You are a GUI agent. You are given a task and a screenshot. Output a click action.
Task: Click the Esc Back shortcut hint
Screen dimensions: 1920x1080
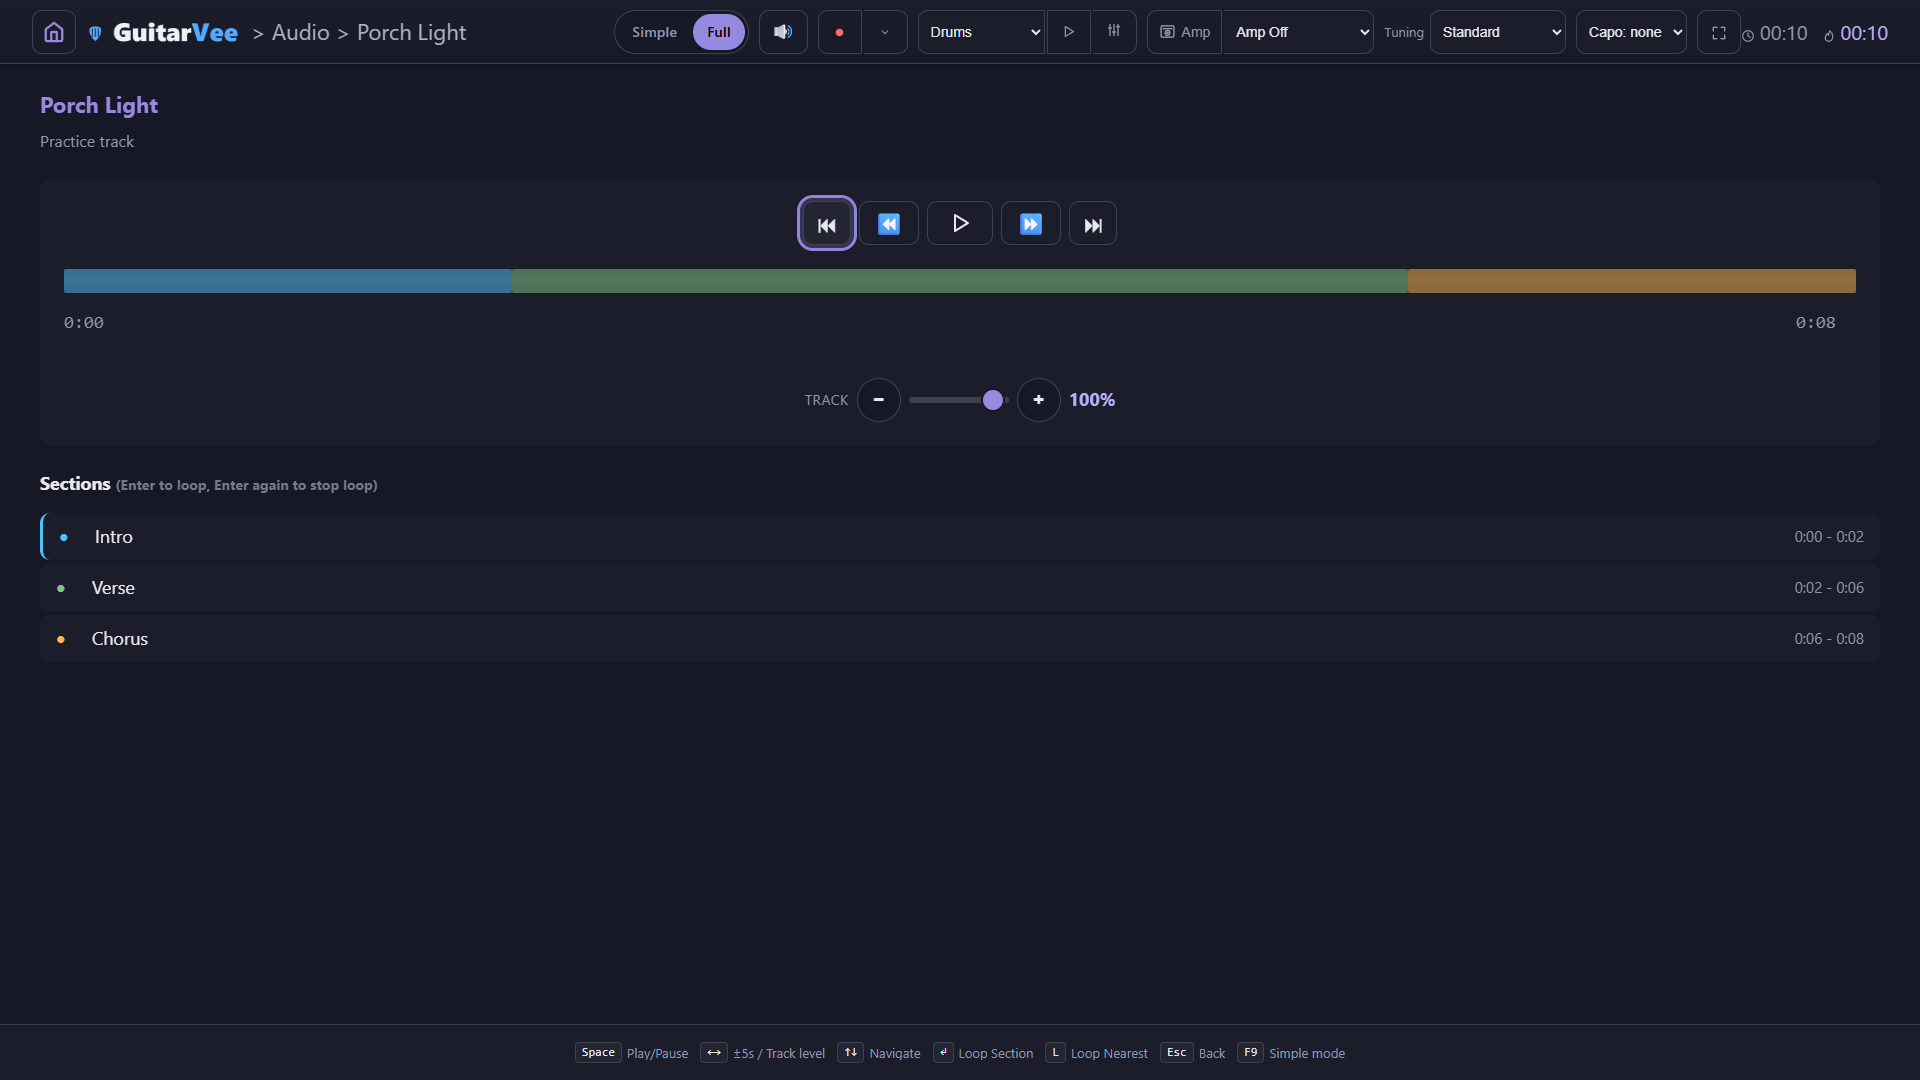(x=1193, y=1053)
